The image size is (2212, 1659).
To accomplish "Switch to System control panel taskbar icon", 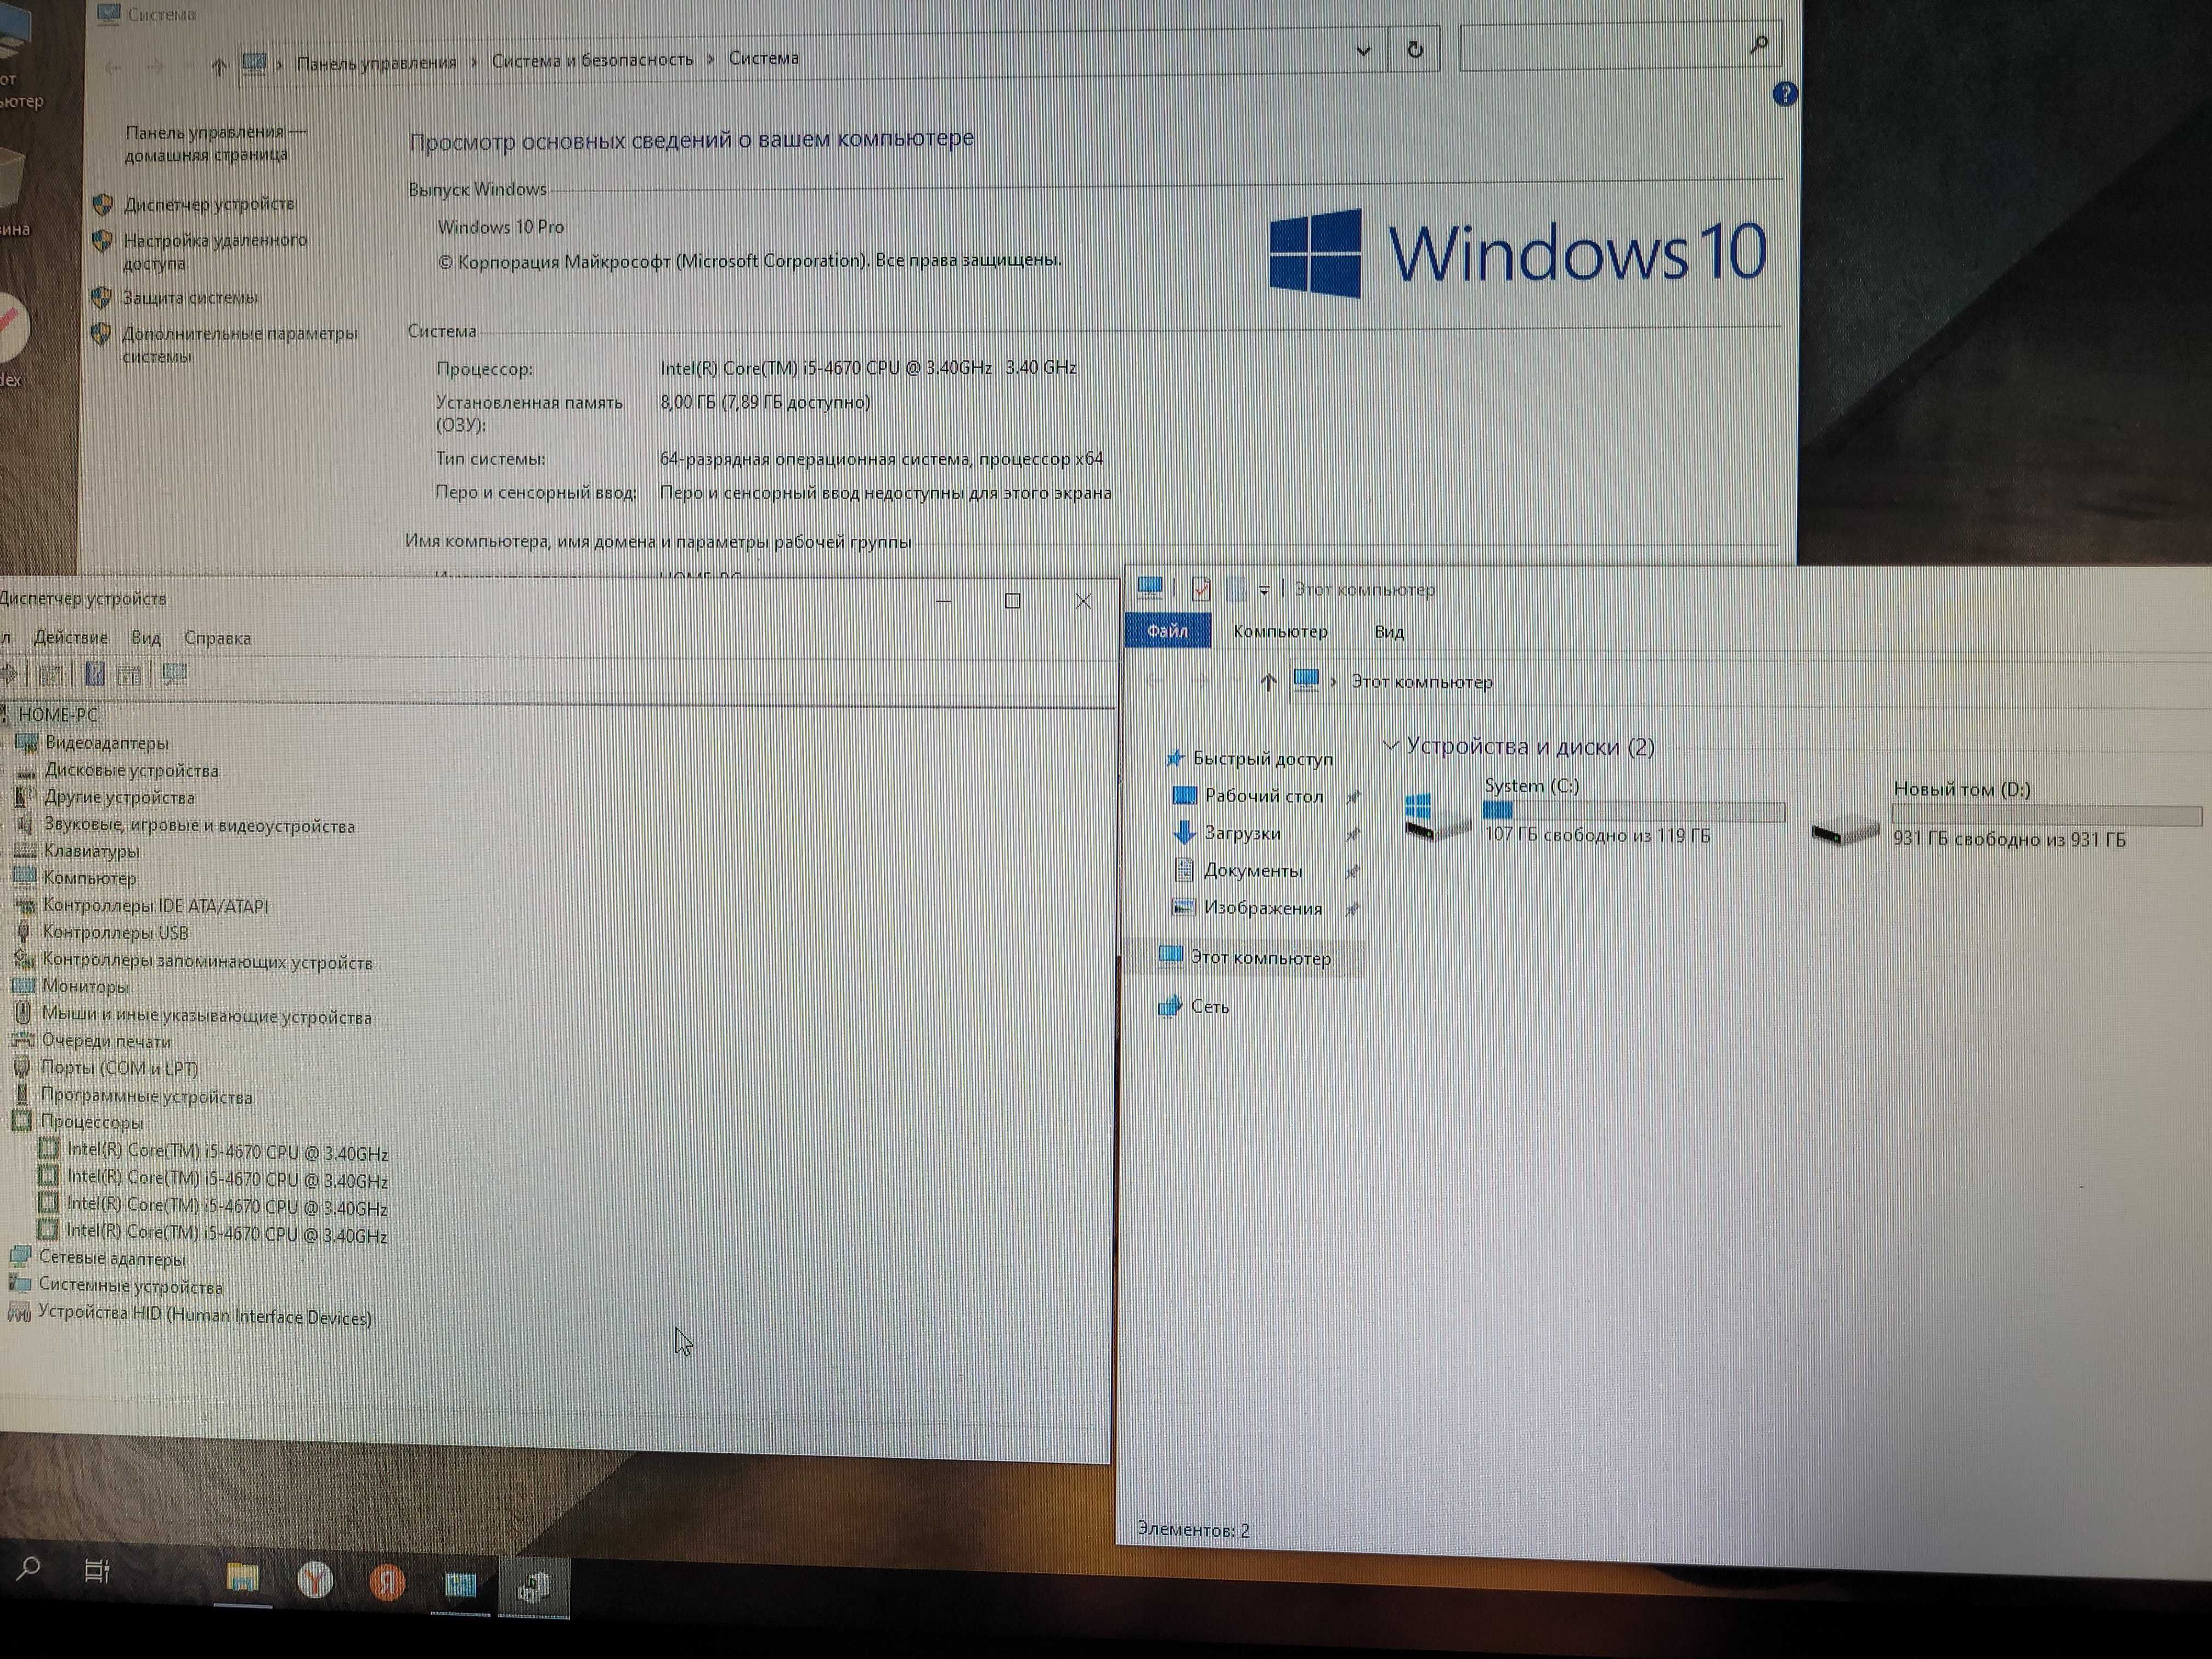I will [x=460, y=1584].
